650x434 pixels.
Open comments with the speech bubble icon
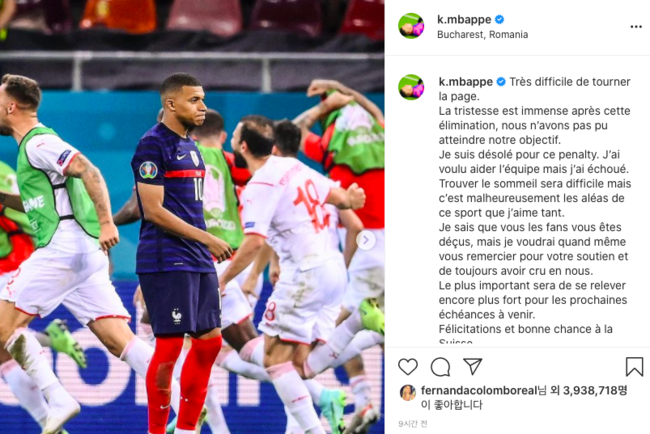click(x=440, y=367)
